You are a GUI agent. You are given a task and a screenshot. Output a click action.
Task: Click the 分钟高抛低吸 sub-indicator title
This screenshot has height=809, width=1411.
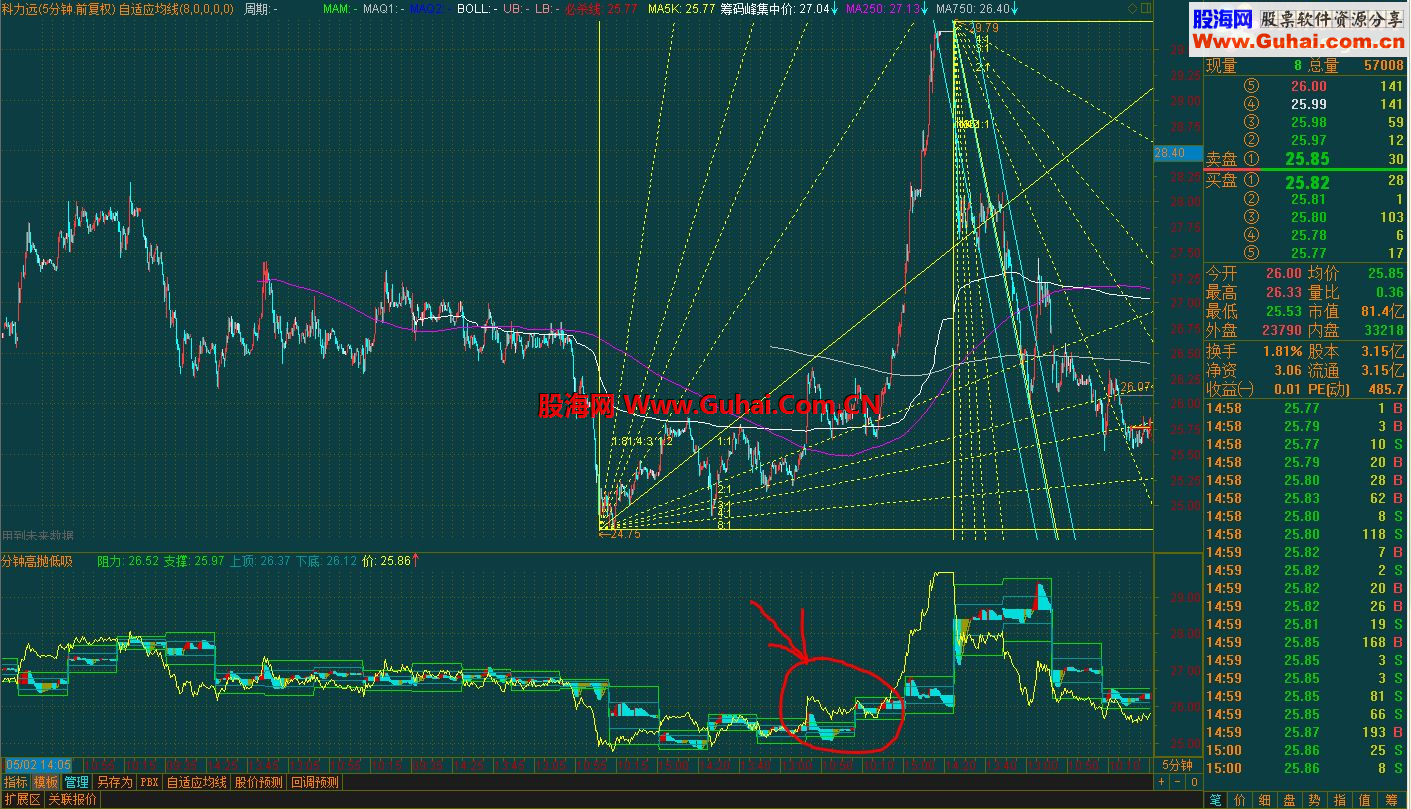(38, 561)
